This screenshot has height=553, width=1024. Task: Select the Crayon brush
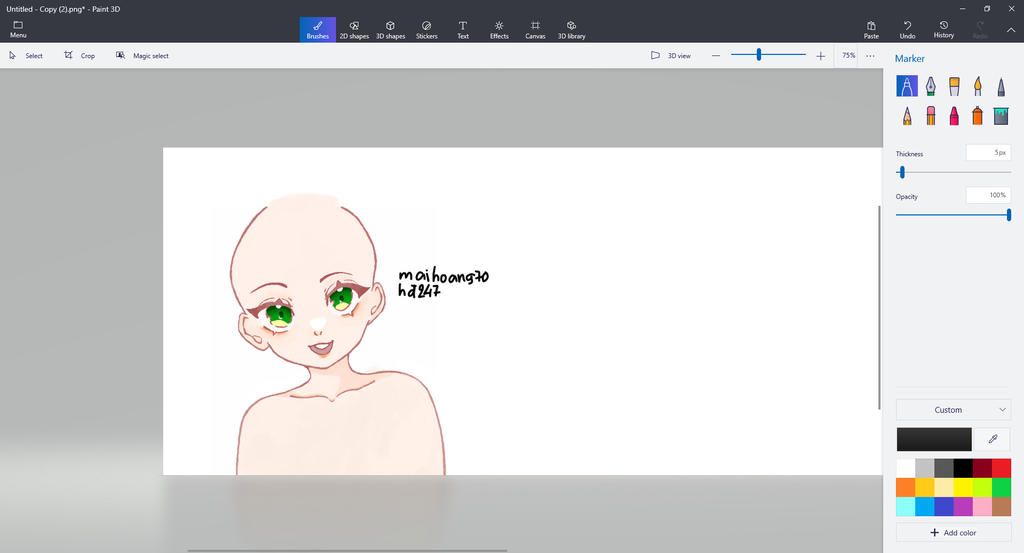click(954, 116)
